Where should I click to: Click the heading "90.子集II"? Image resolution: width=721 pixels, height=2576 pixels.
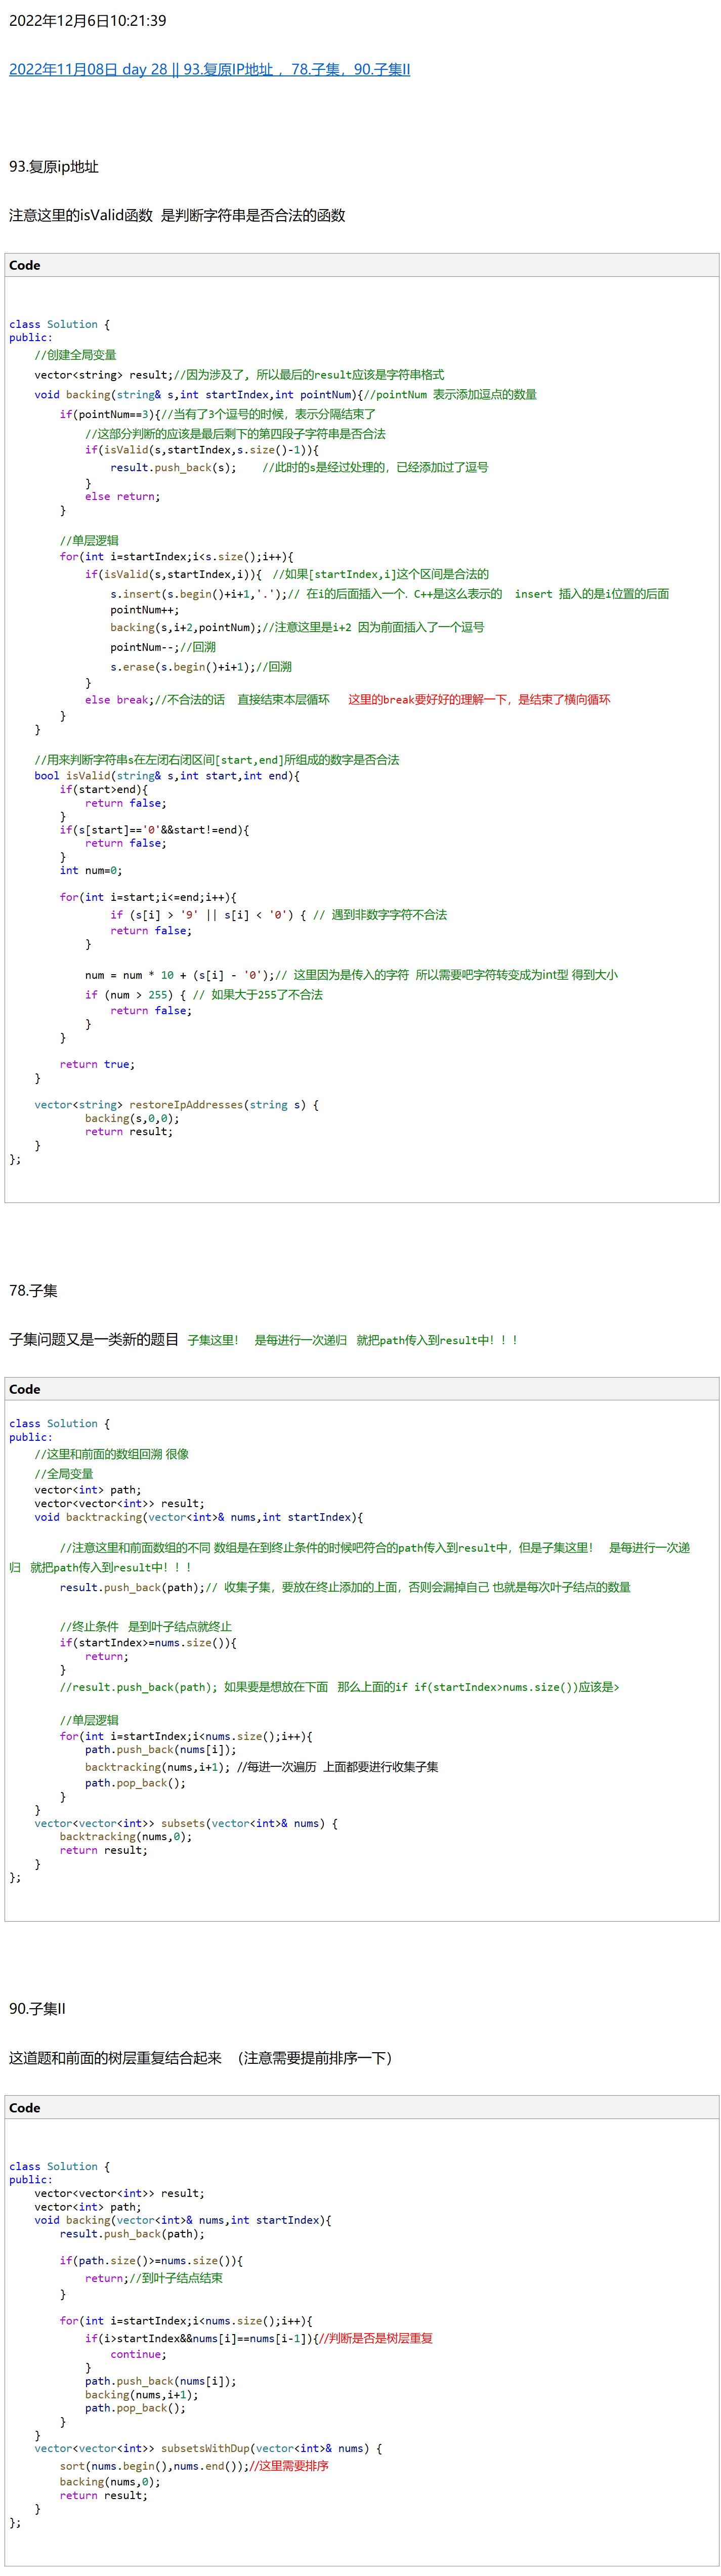tap(37, 2009)
